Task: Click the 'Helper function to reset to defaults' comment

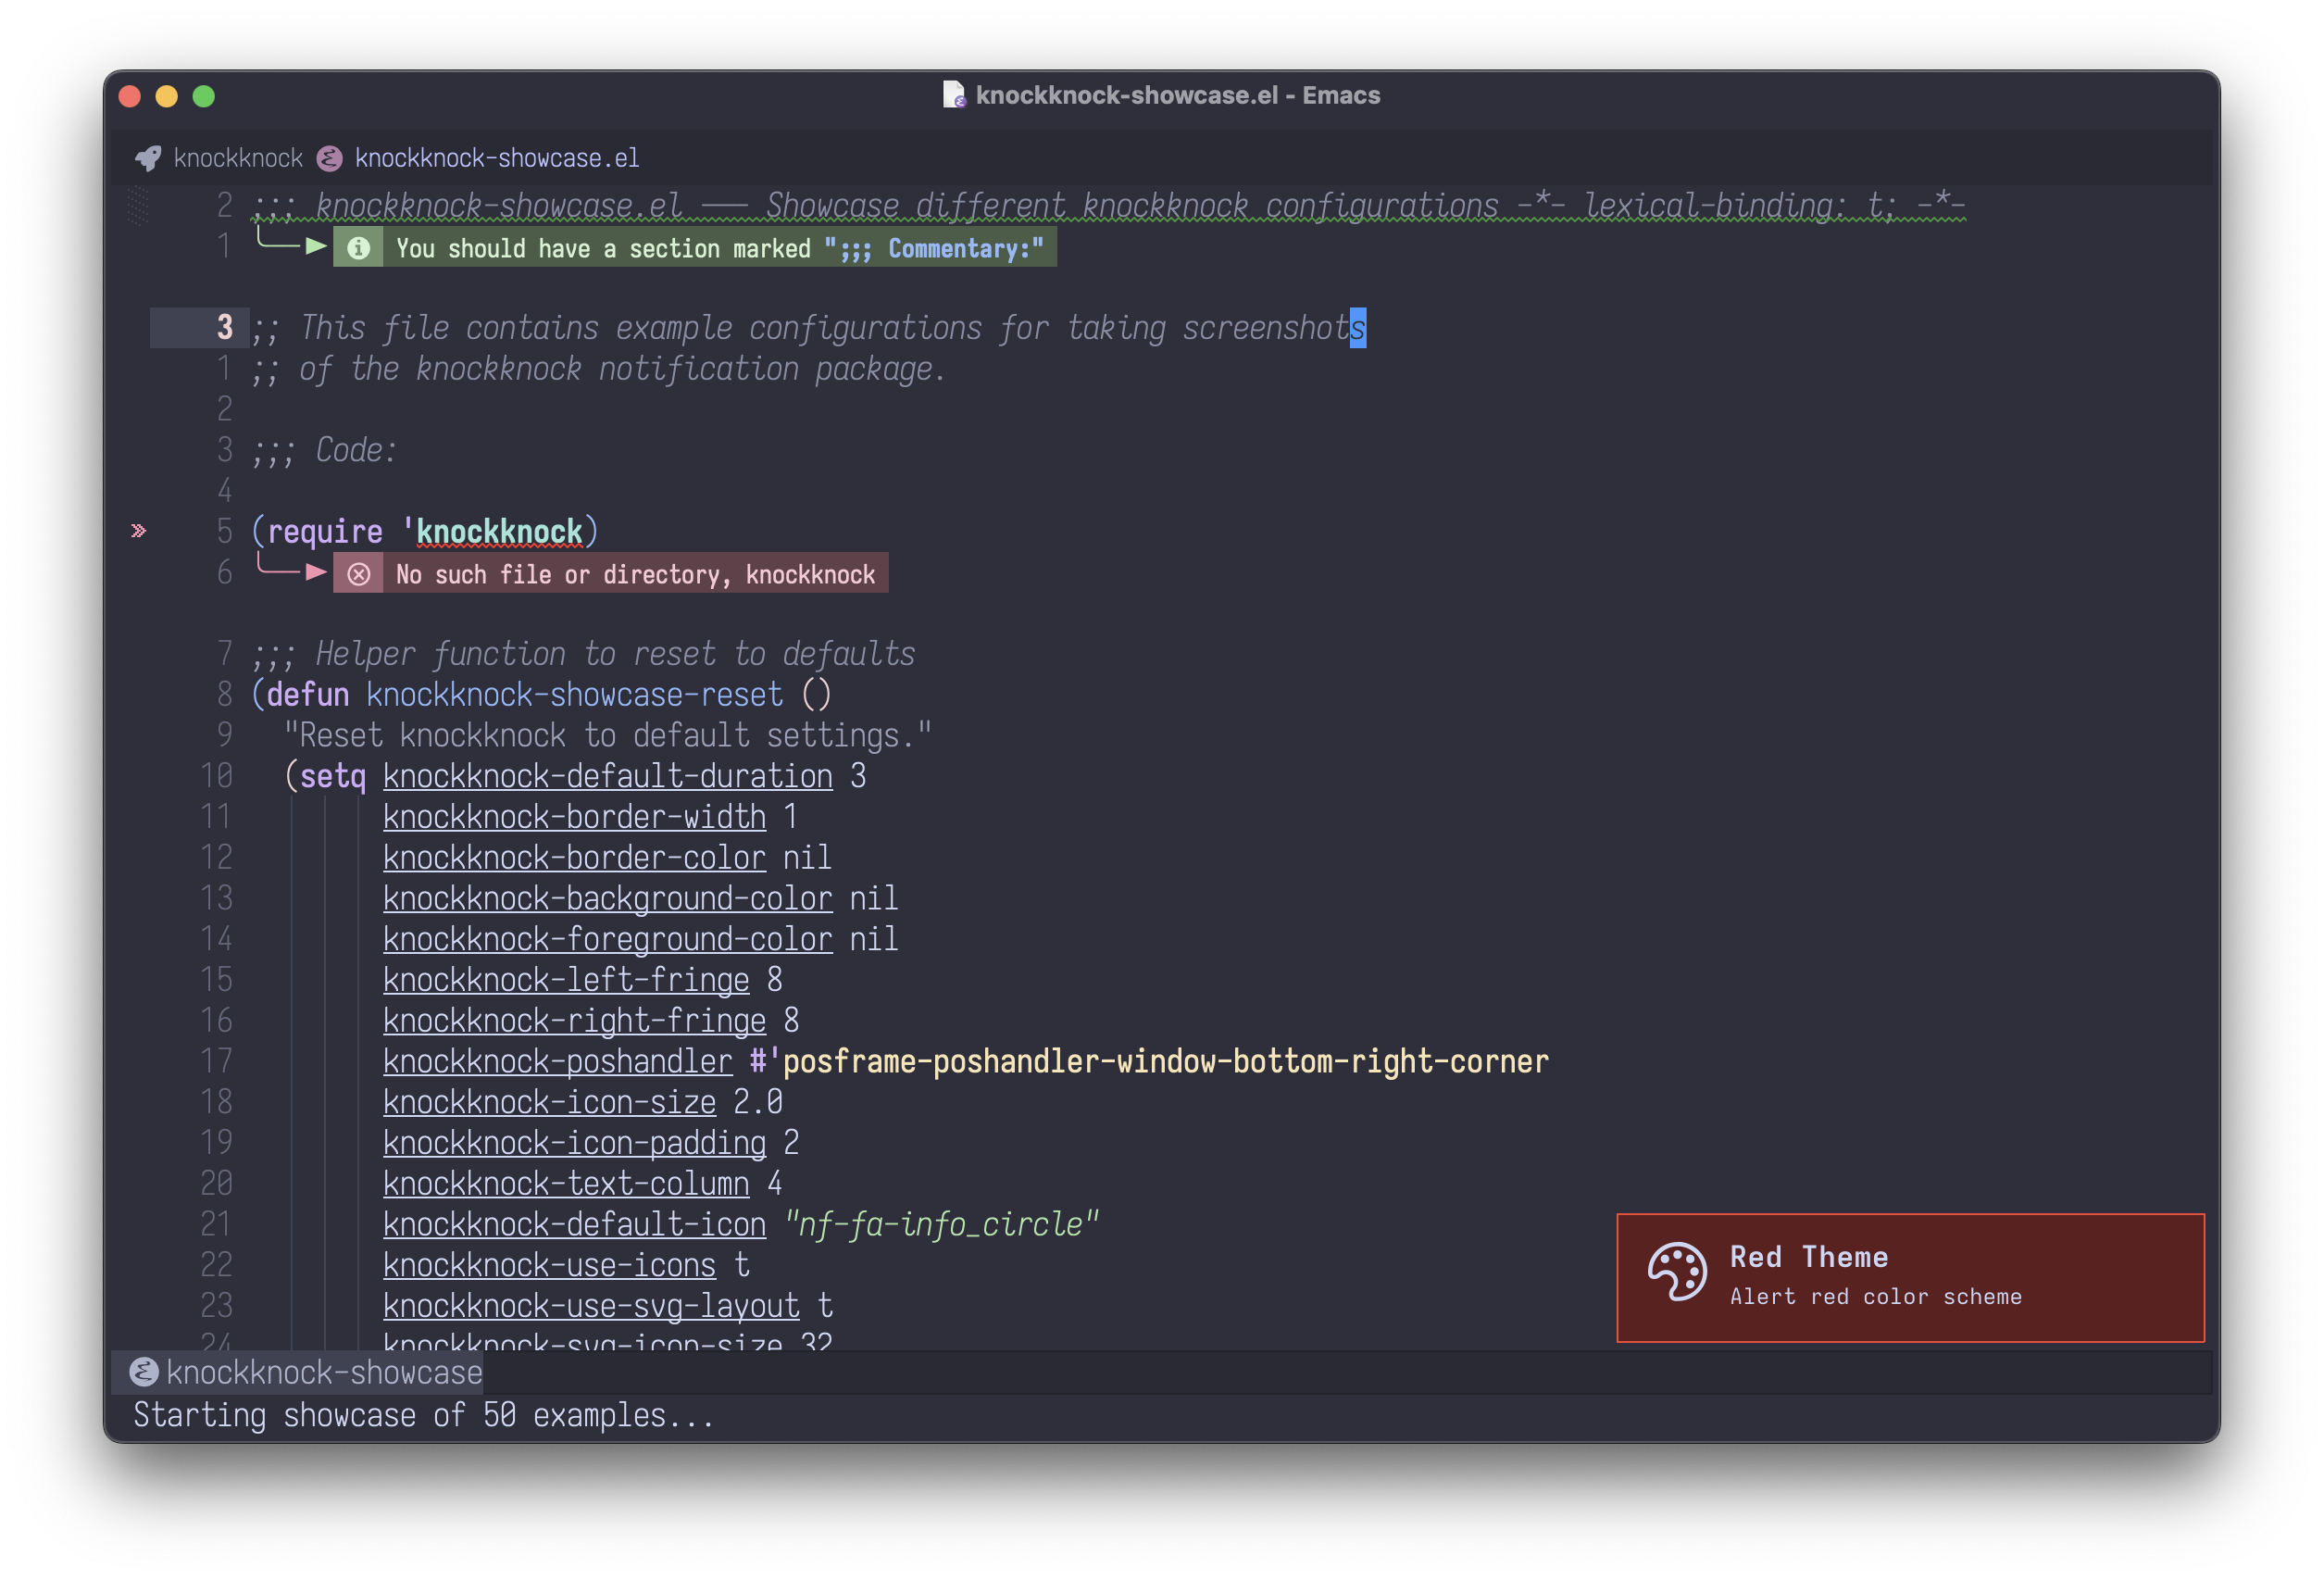Action: [x=615, y=654]
